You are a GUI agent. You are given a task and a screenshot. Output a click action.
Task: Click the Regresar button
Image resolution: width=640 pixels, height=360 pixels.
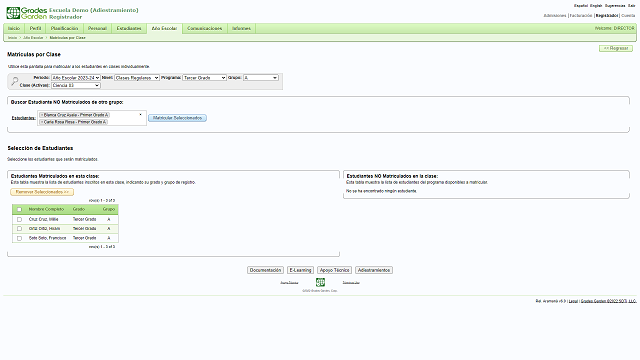616,48
